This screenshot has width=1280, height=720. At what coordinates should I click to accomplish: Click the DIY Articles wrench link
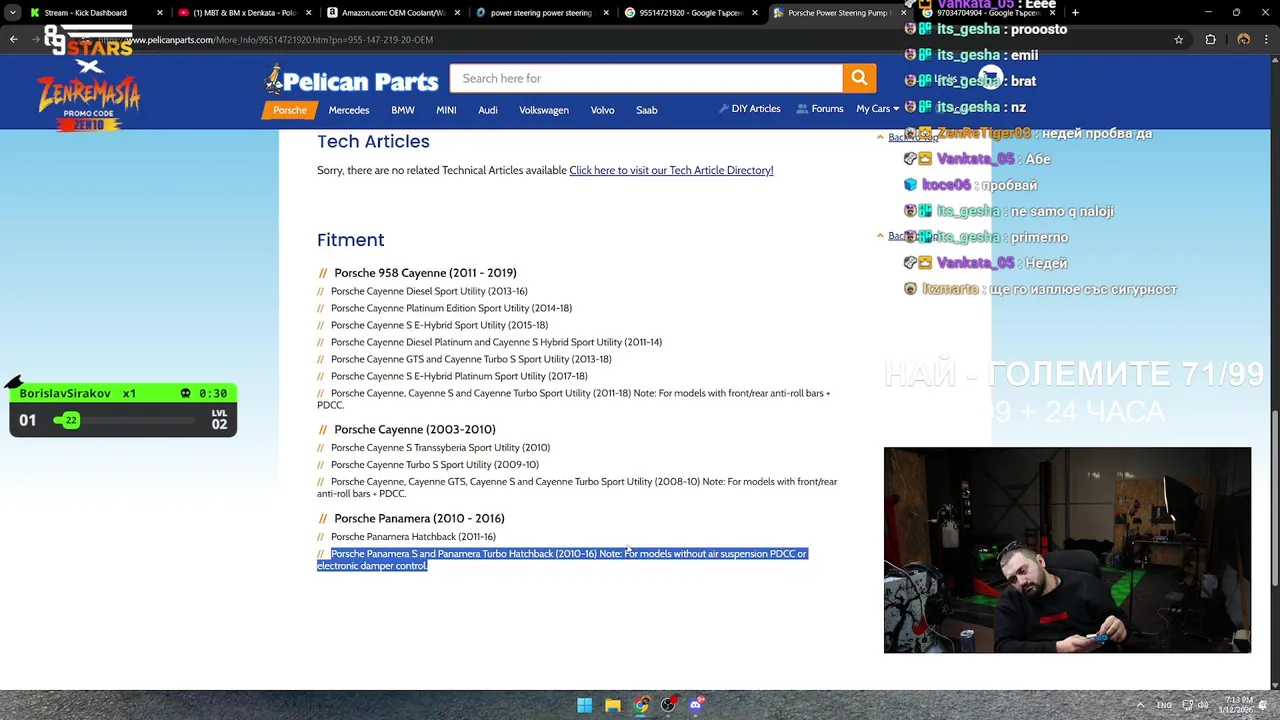749,109
